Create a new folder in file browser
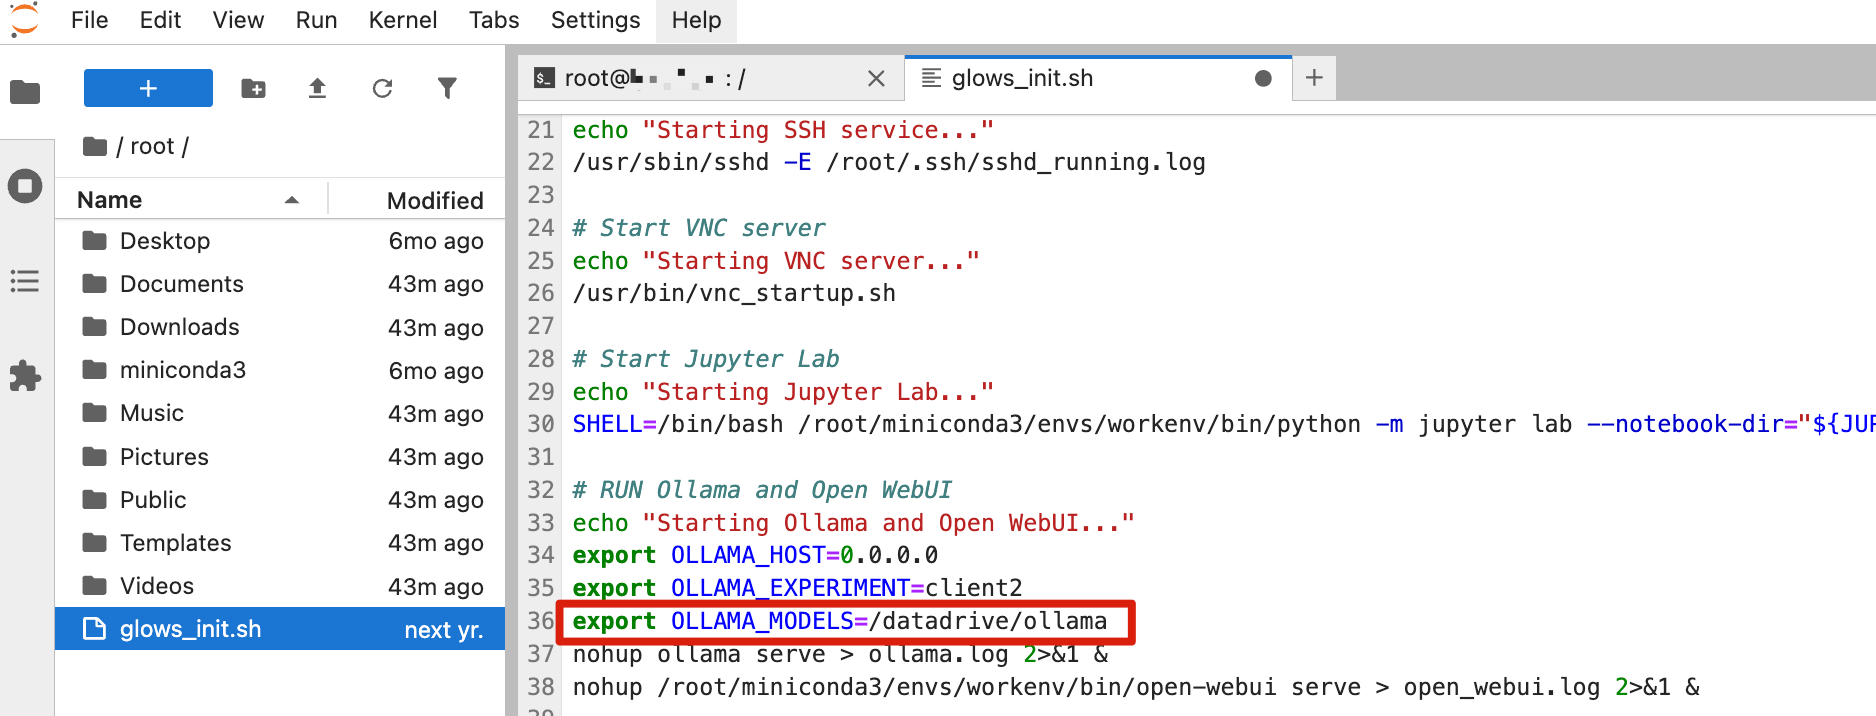1876x716 pixels. click(x=253, y=88)
